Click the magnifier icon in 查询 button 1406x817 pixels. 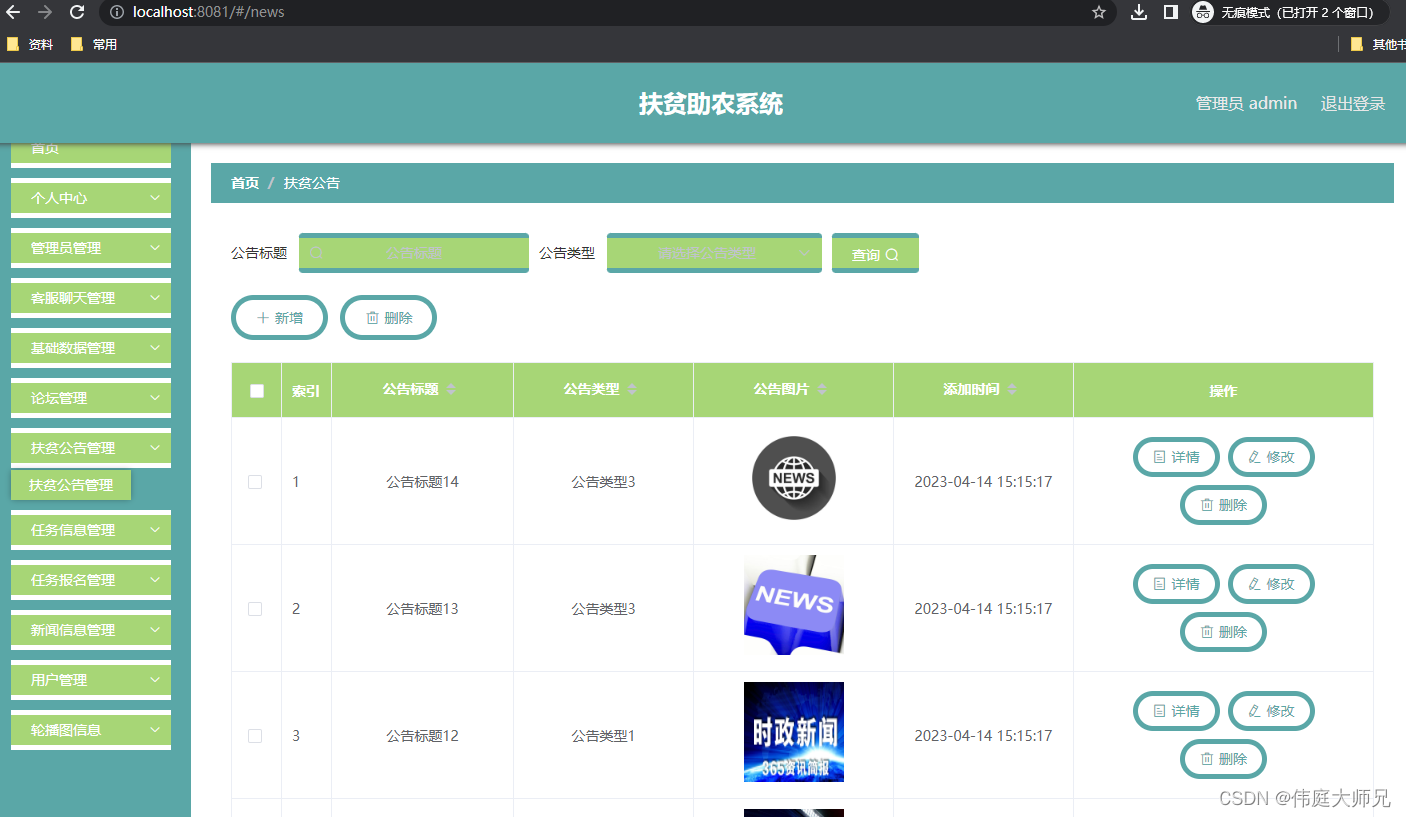coord(892,255)
